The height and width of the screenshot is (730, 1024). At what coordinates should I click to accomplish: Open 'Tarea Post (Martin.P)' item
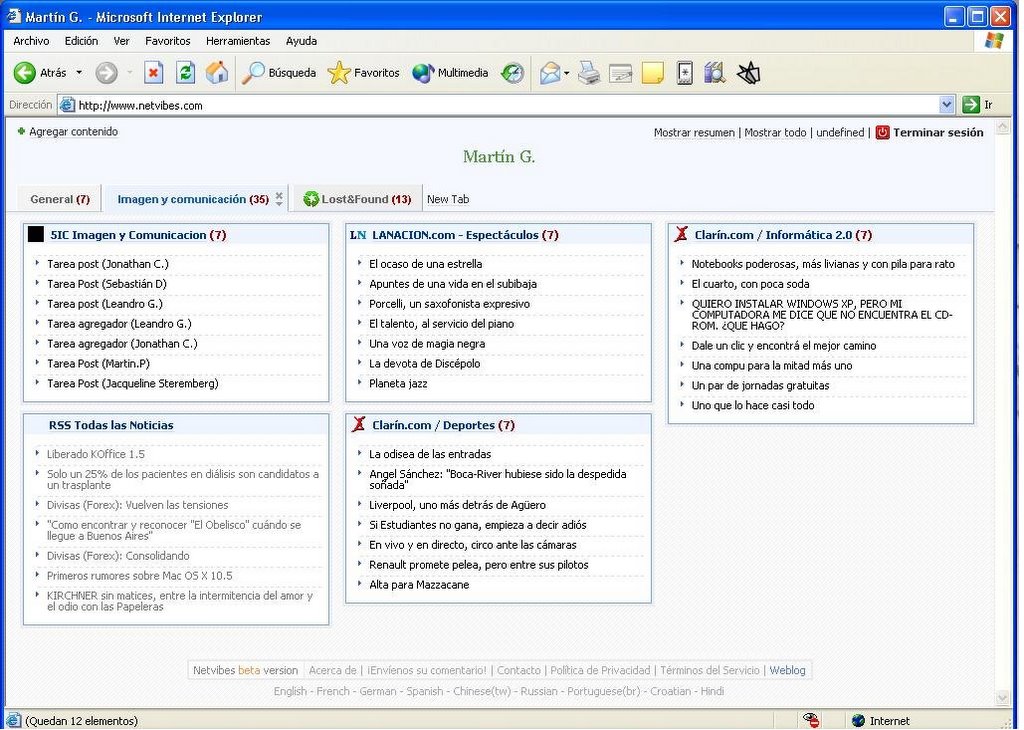(98, 364)
